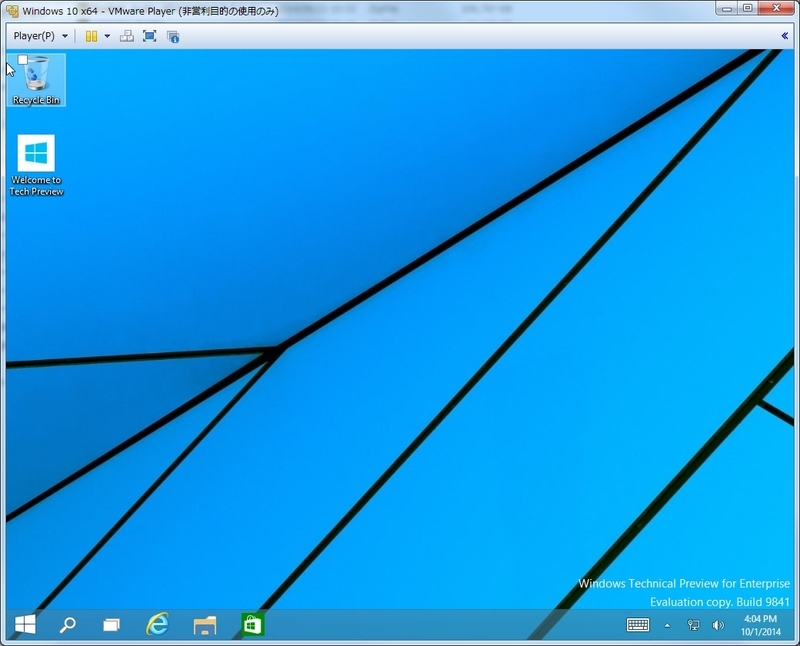Image resolution: width=800 pixels, height=646 pixels.
Task: Open the Windows Store taskbar icon
Action: click(253, 625)
